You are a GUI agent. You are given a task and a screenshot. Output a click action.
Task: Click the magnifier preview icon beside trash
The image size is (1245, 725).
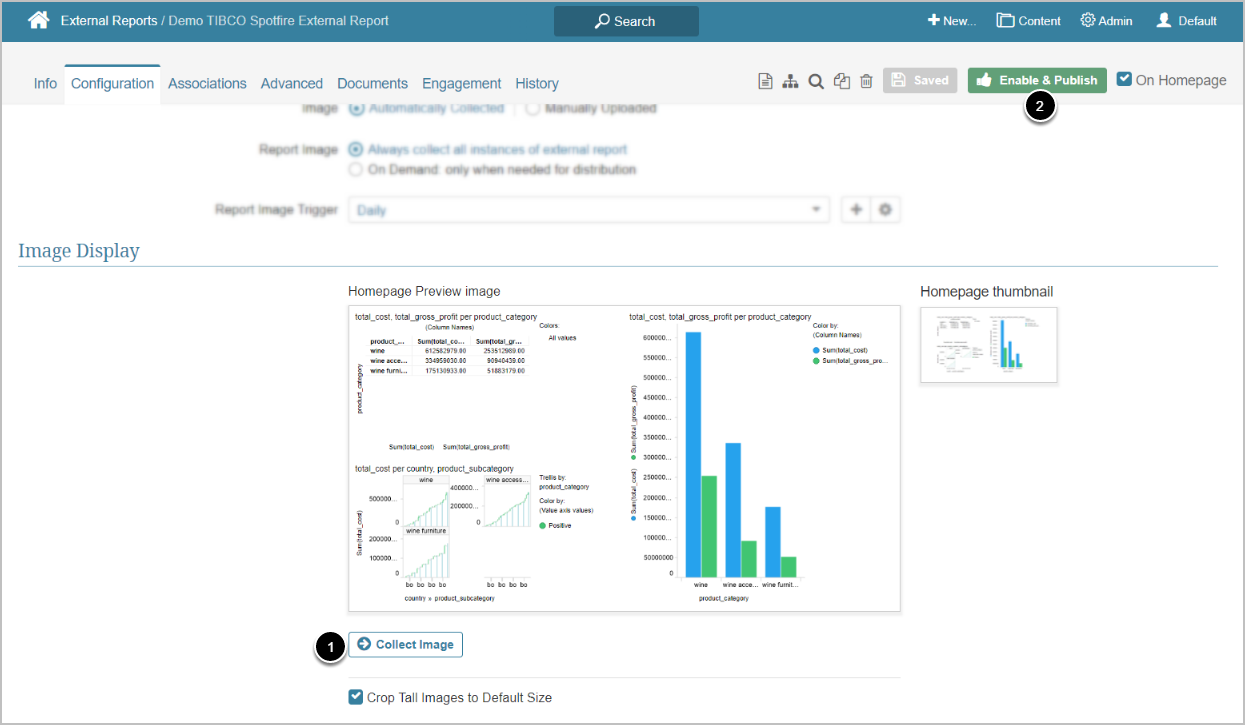(816, 82)
